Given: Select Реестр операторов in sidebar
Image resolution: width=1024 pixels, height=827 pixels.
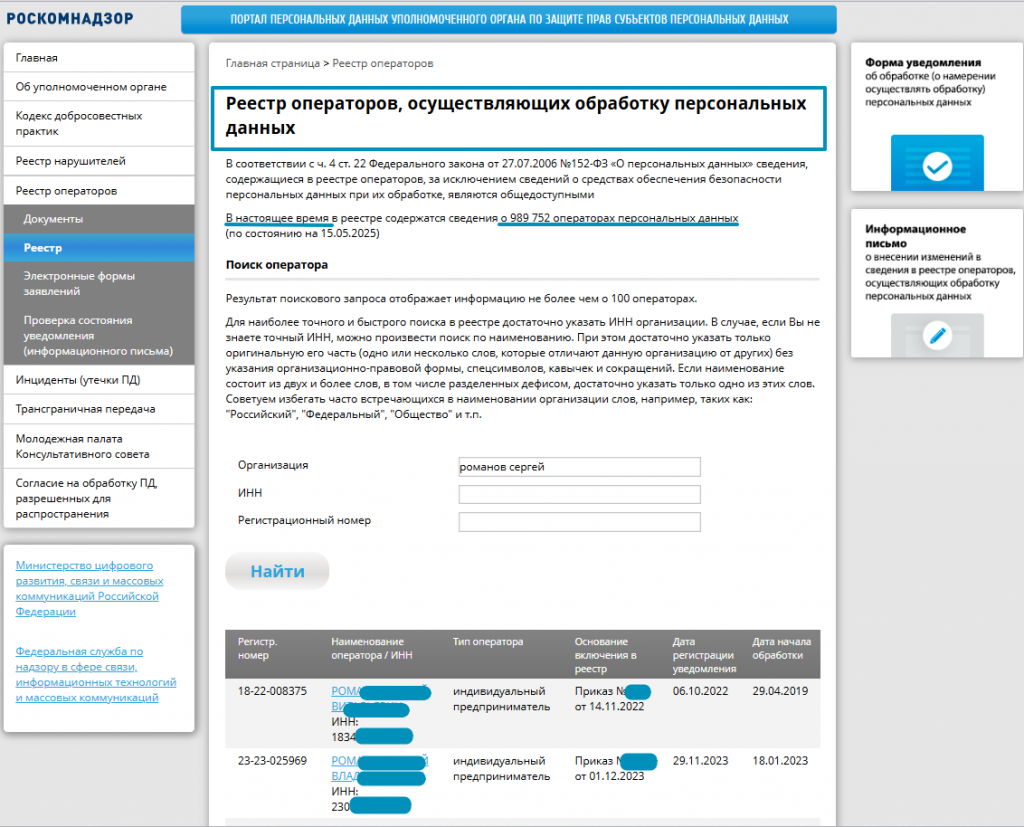Looking at the screenshot, I should tap(99, 191).
